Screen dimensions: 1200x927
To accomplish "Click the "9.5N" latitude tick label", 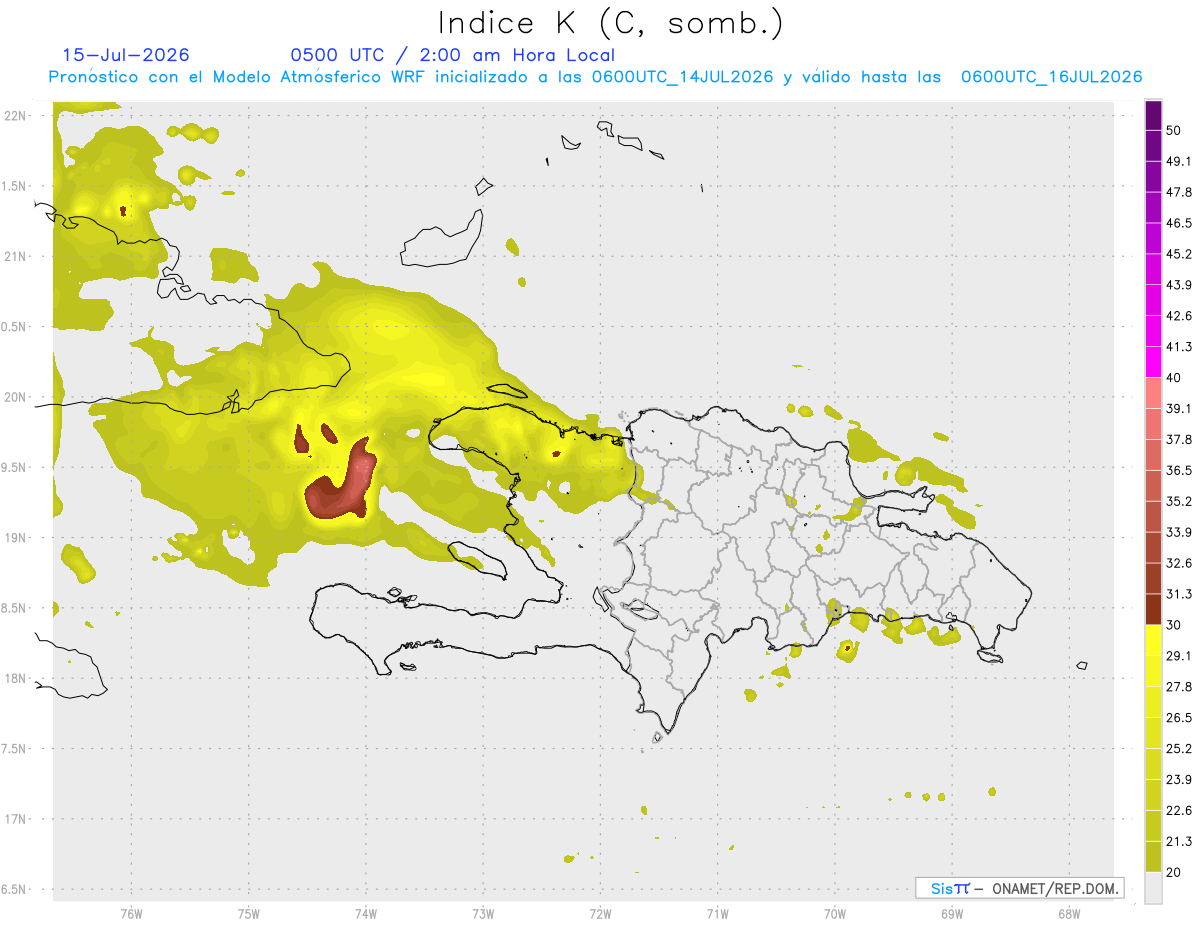I will (14, 467).
